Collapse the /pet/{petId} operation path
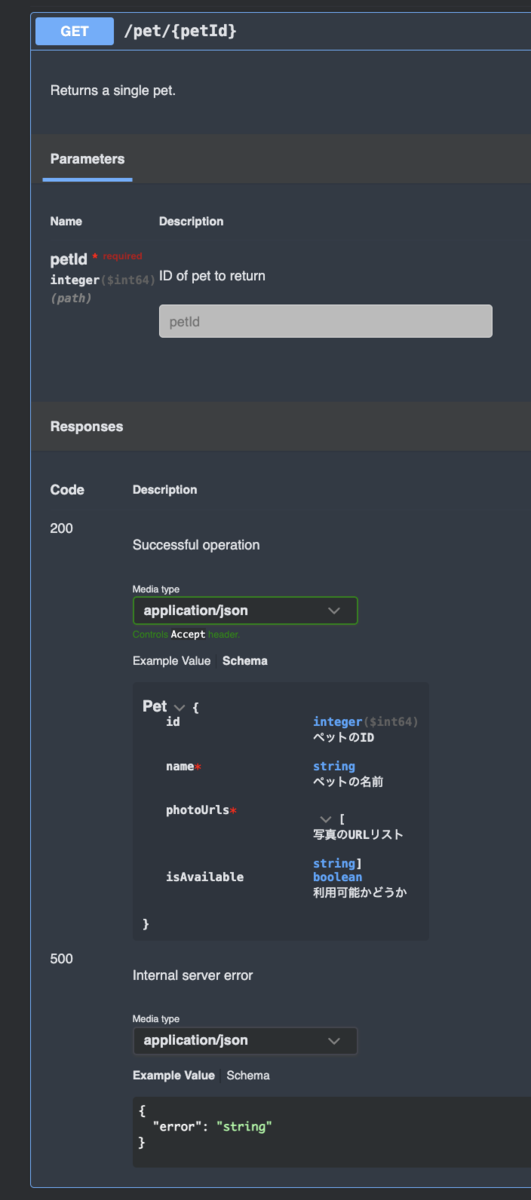This screenshot has height=1200, width=531. point(180,32)
